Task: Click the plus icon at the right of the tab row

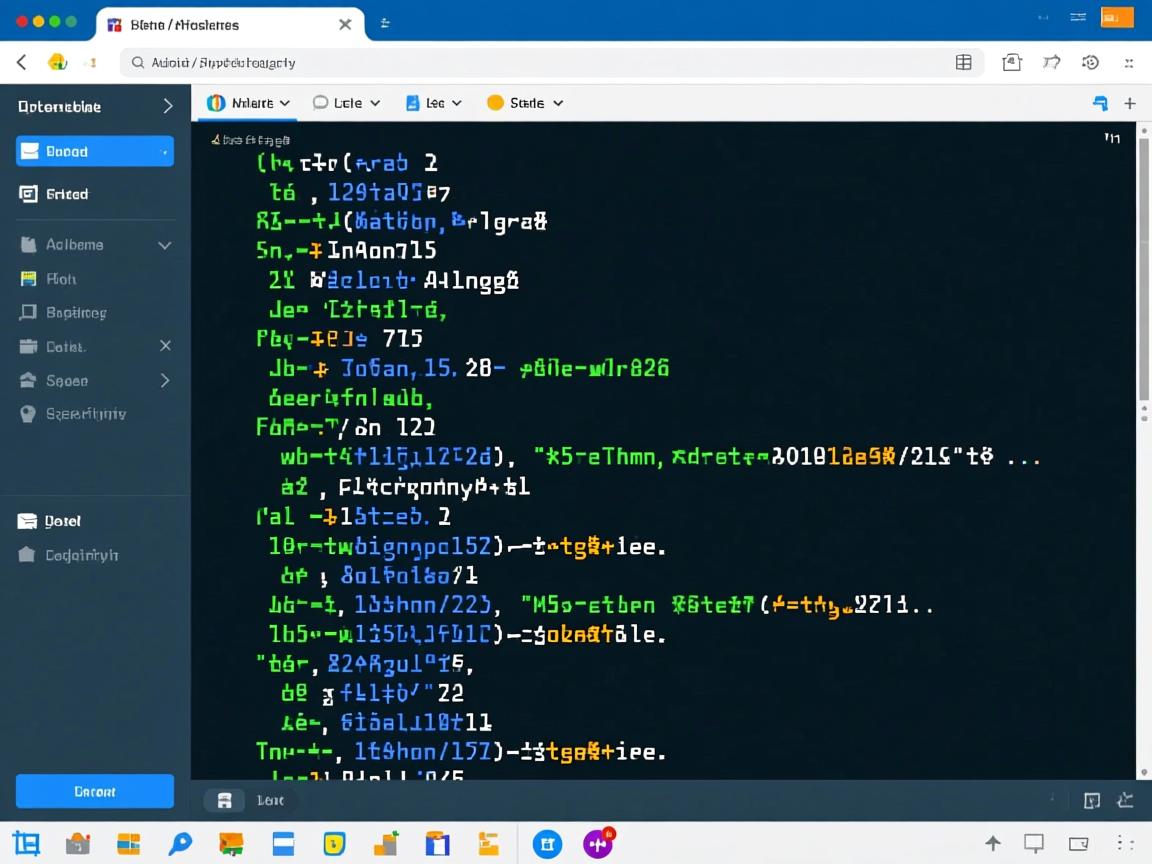Action: tap(1129, 103)
